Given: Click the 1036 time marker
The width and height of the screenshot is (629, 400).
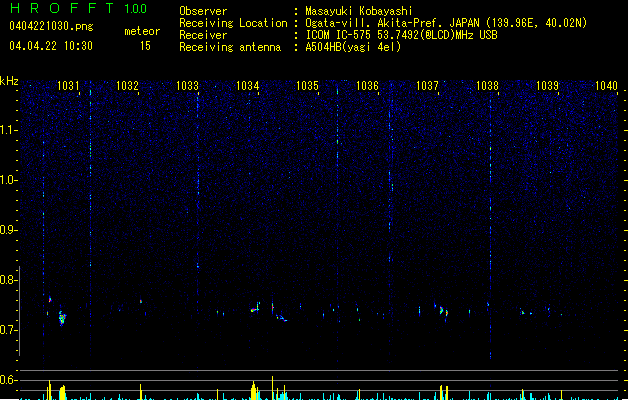Looking at the screenshot, I should (x=367, y=85).
